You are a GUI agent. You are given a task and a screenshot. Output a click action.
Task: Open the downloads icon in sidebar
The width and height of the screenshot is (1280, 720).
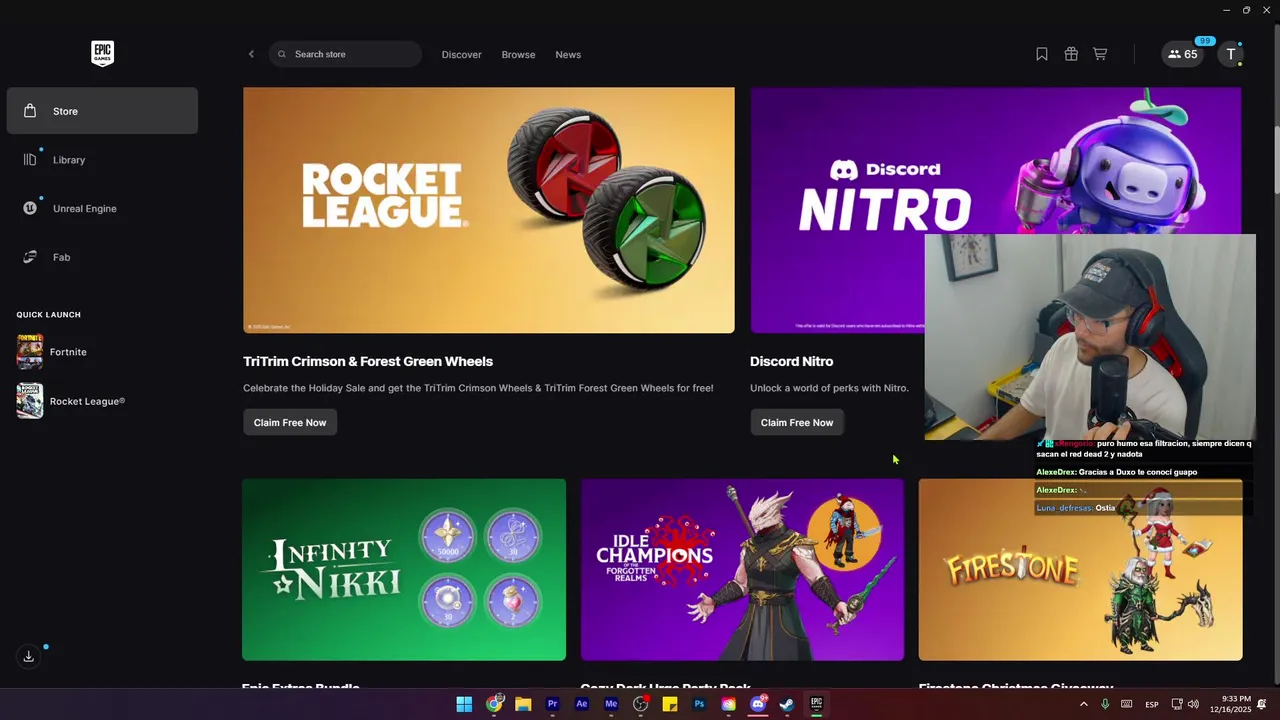[28, 656]
